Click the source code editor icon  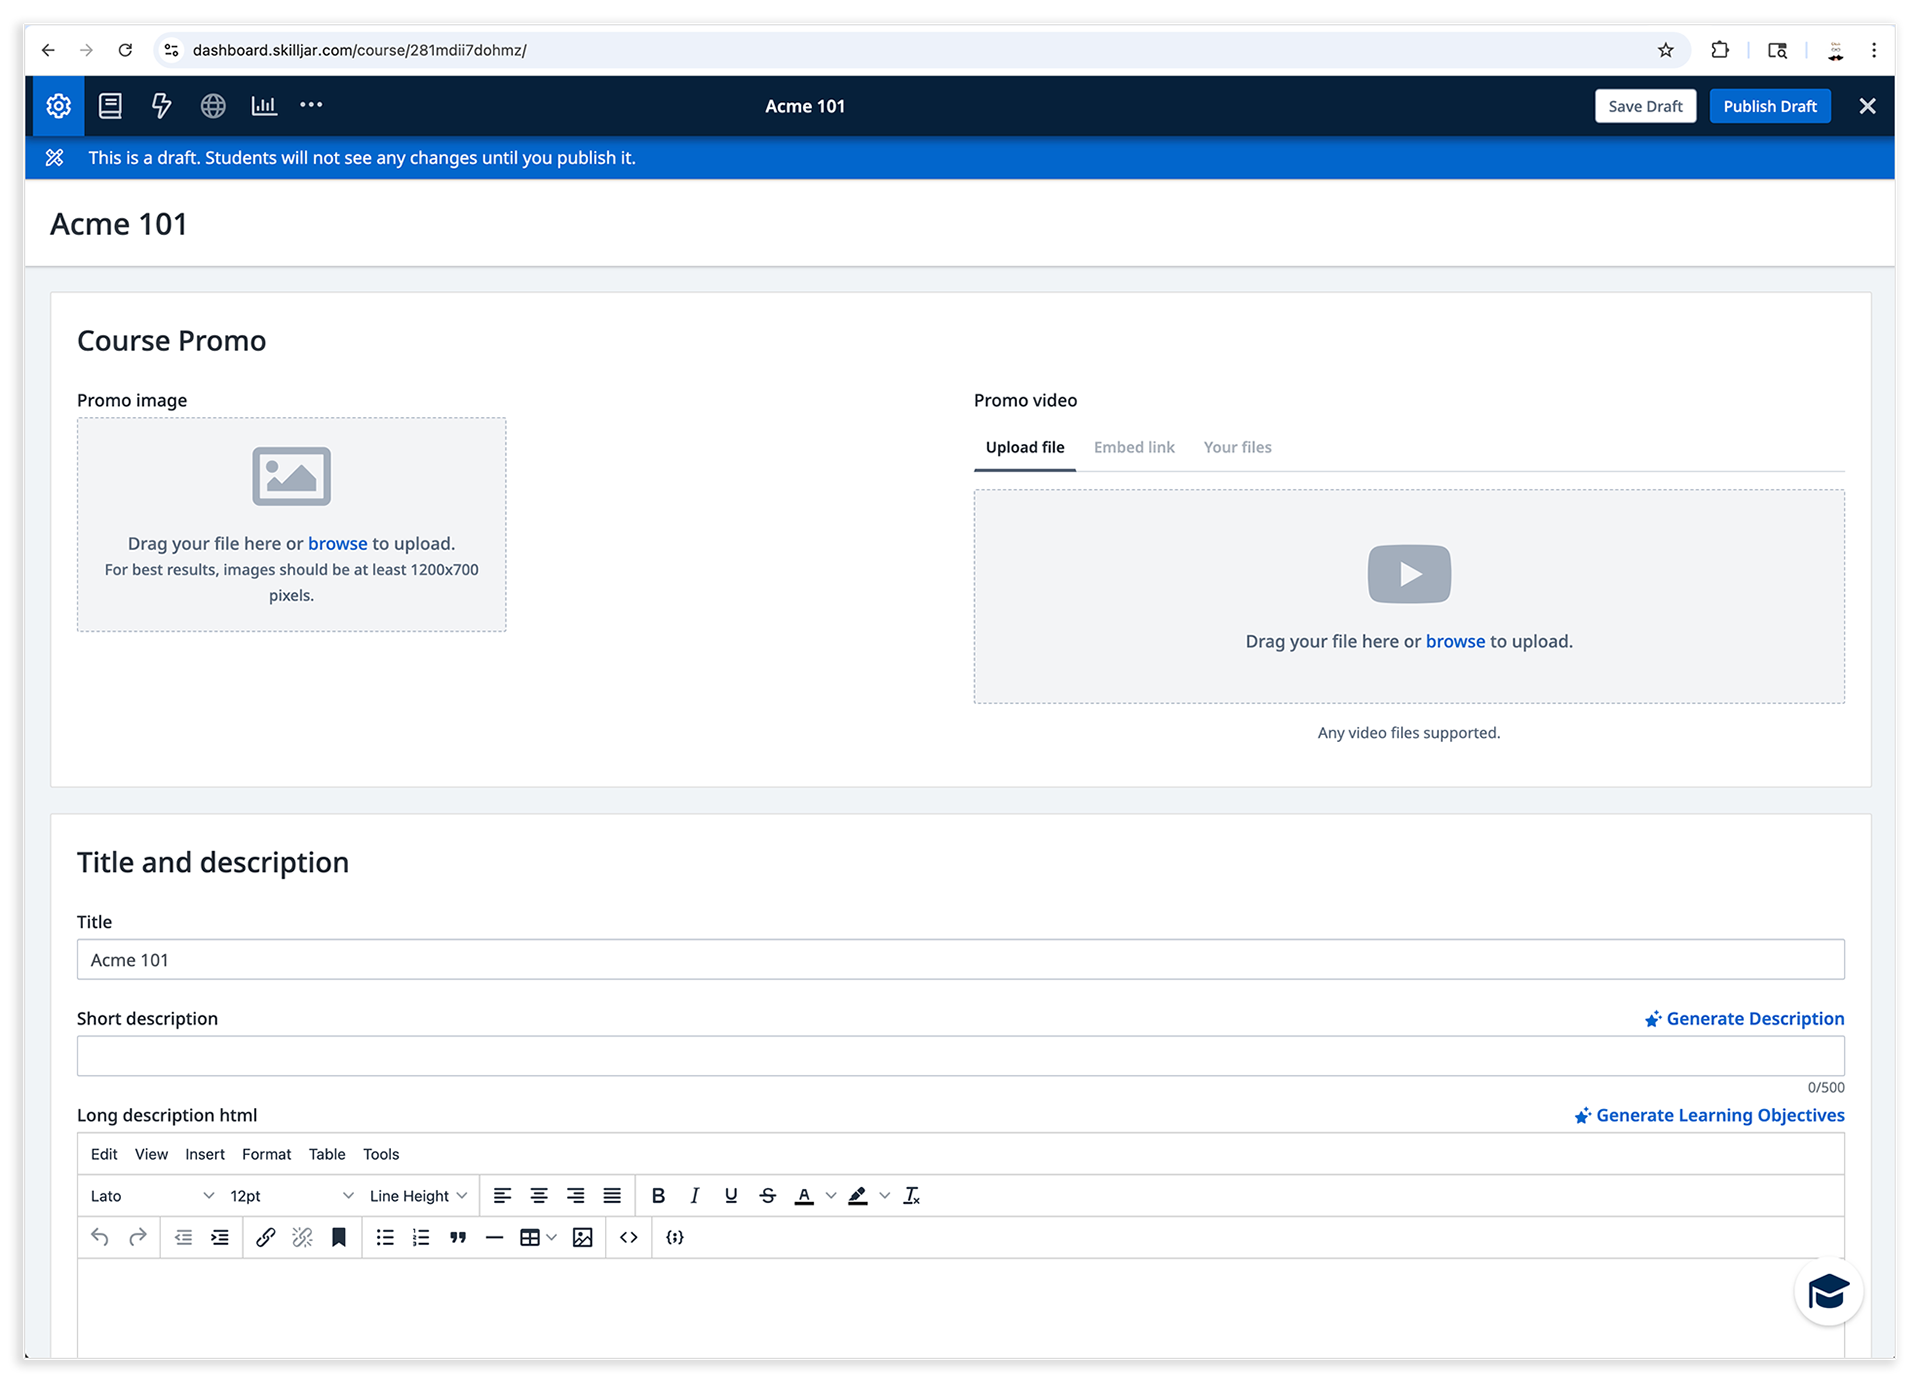point(629,1238)
